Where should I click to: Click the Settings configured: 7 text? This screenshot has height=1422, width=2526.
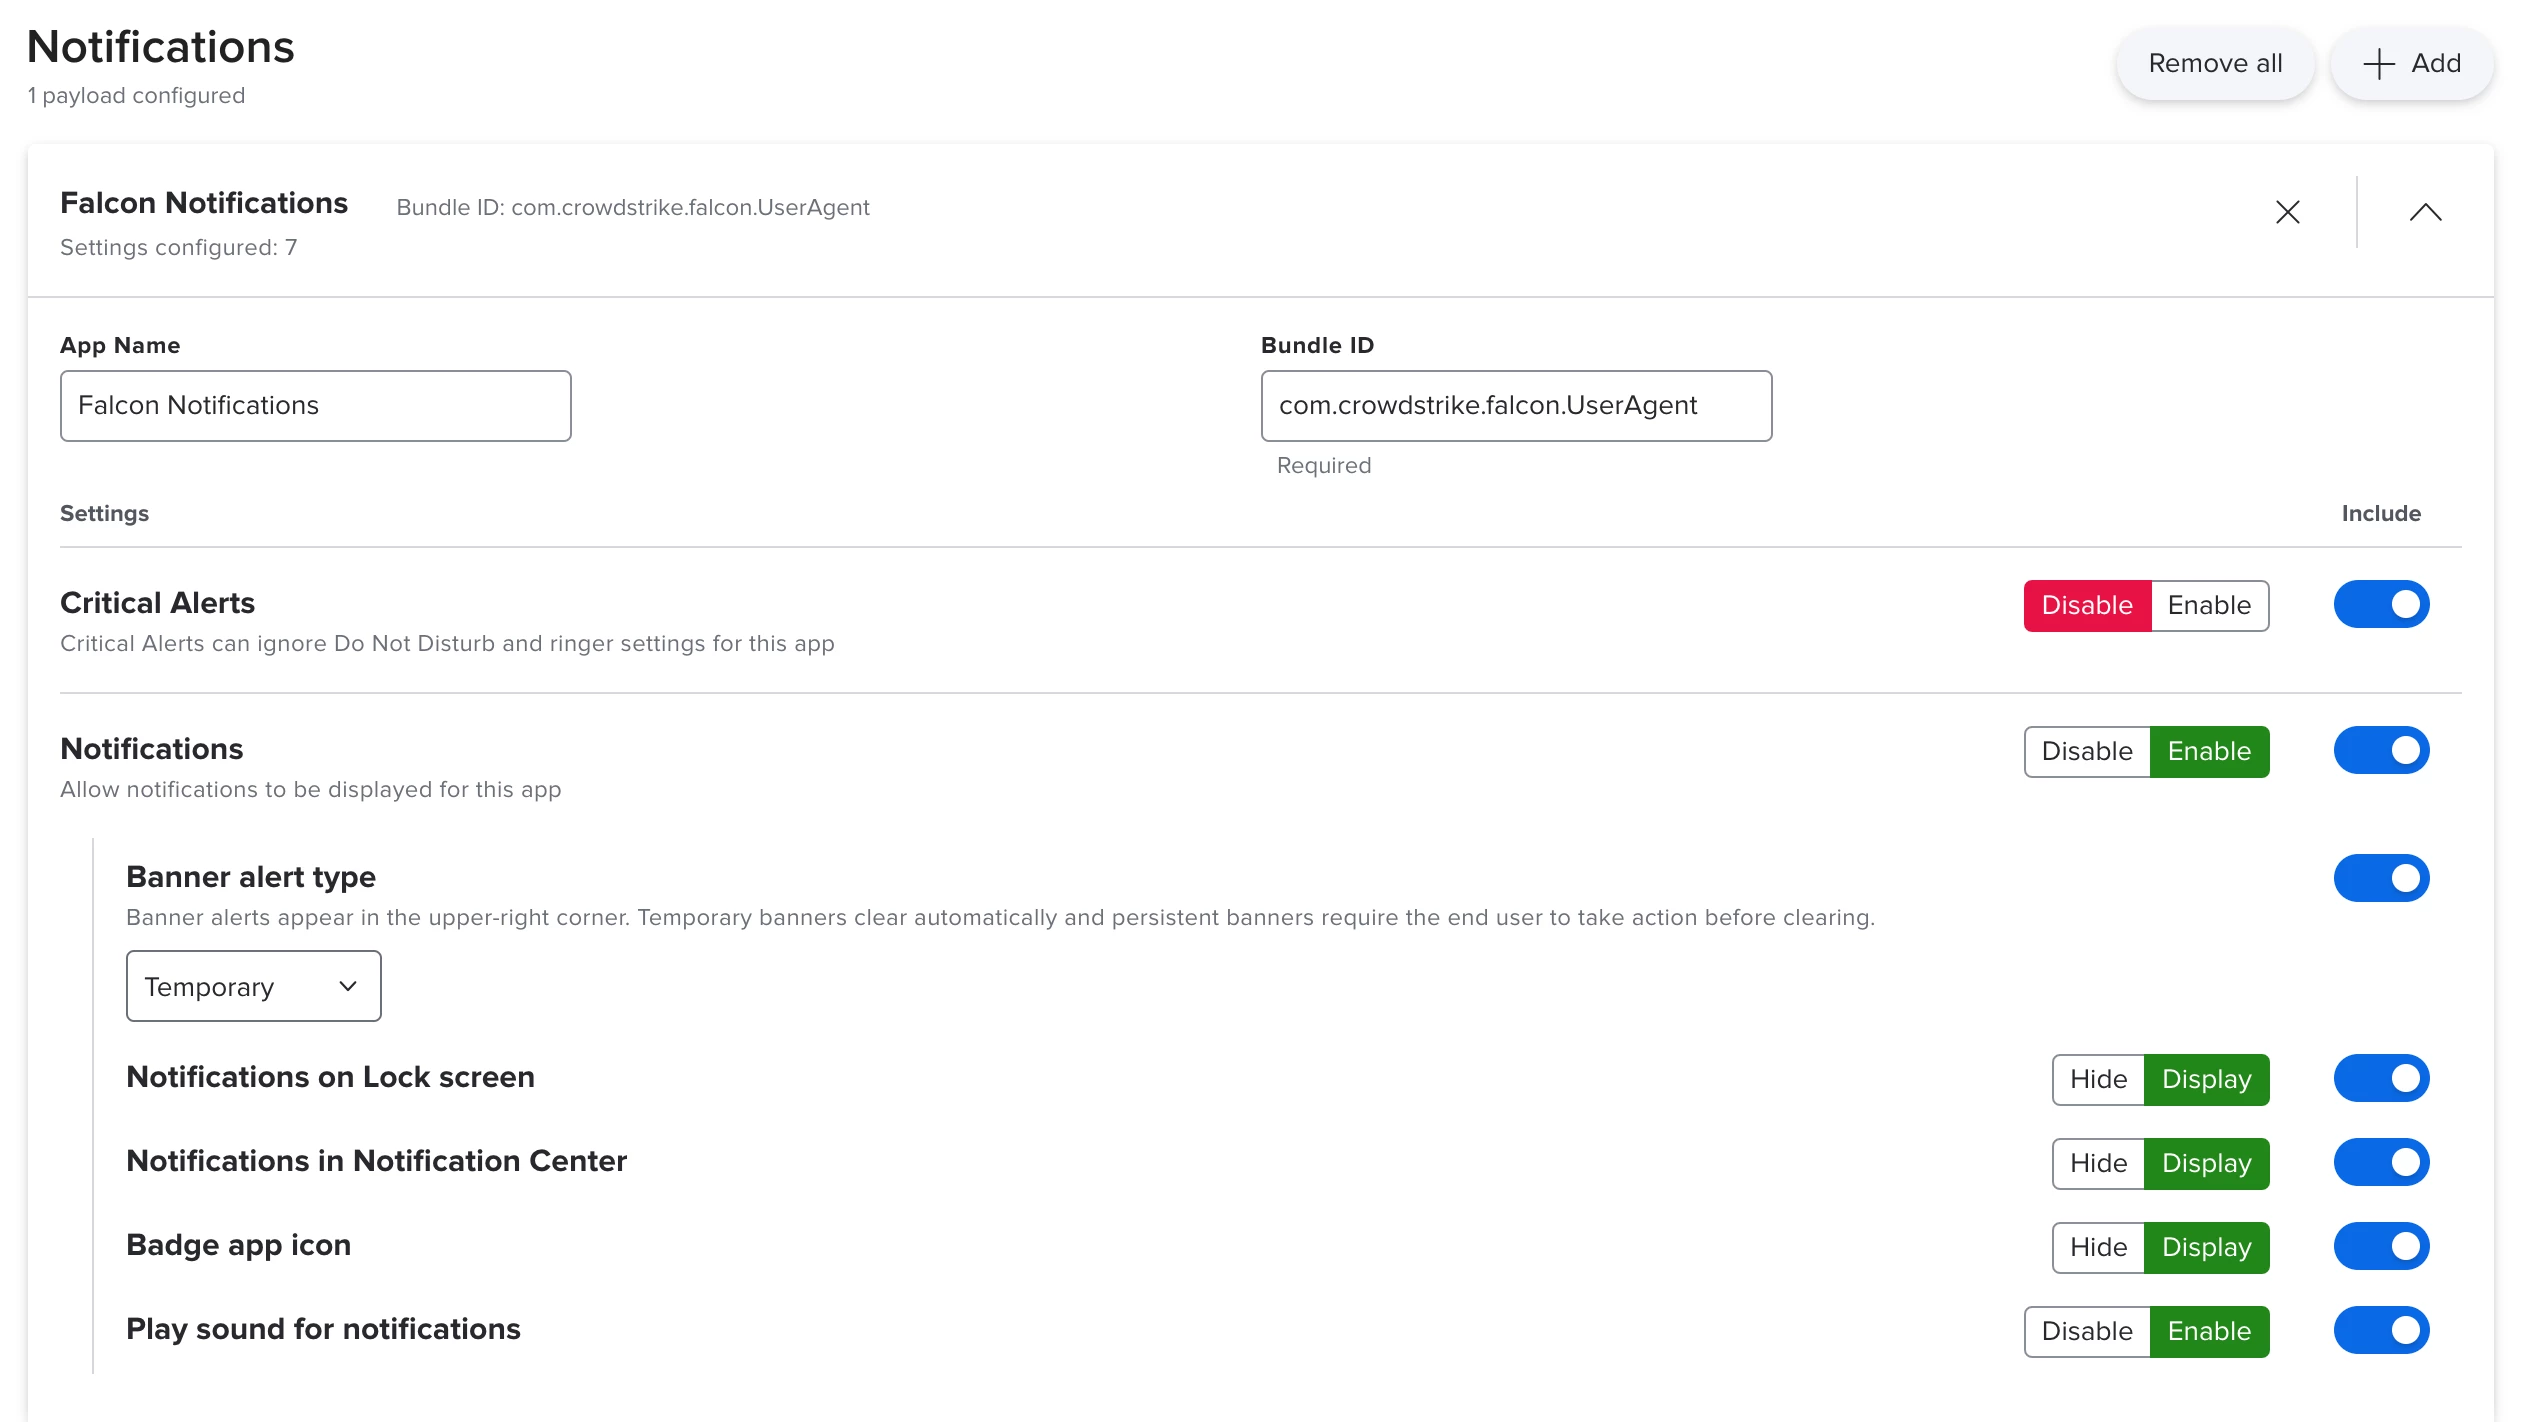point(179,247)
